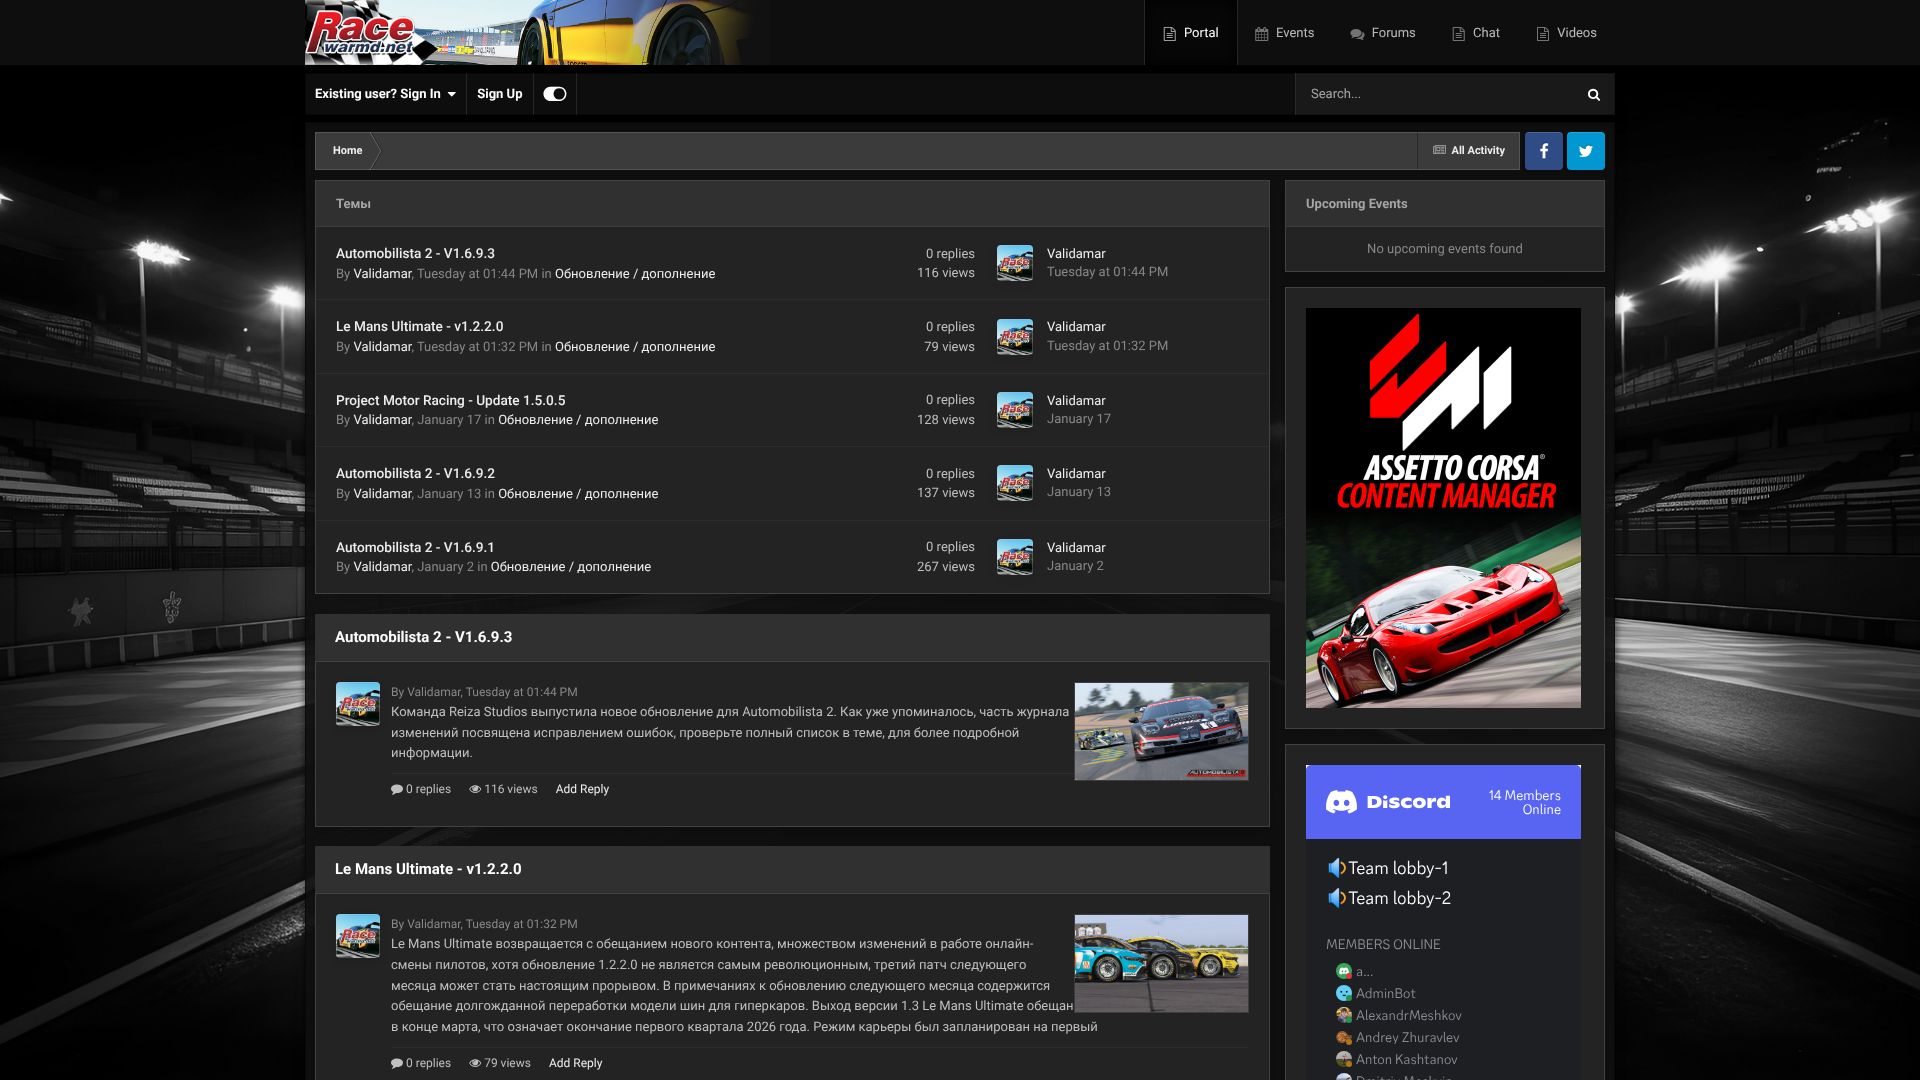Image resolution: width=1920 pixels, height=1080 pixels.
Task: Click AdminBot member name
Action: 1385,993
